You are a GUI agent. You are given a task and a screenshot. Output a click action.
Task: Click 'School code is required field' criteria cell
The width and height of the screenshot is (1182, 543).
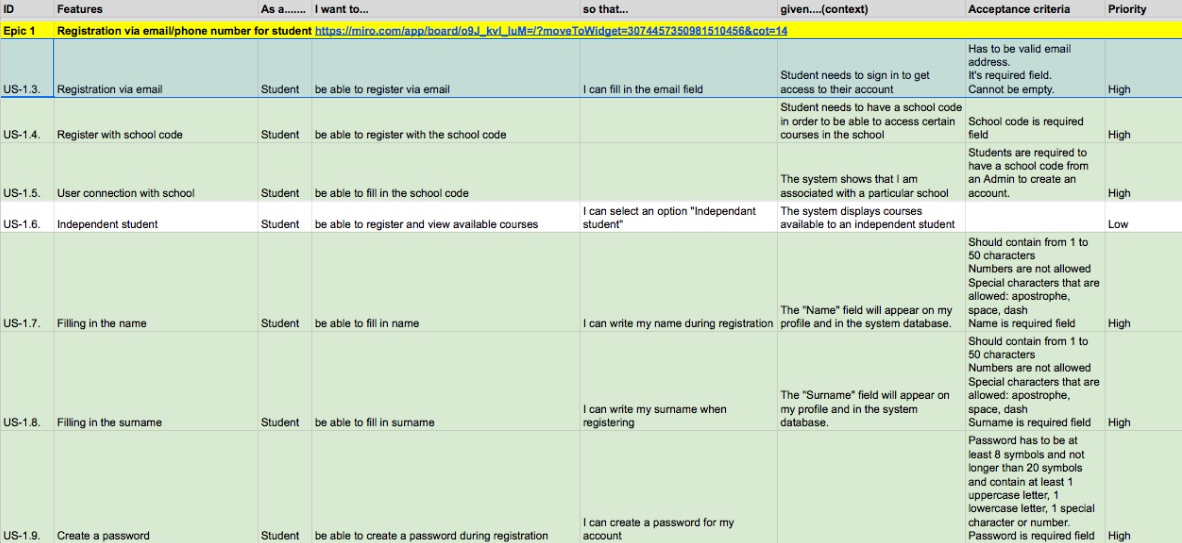1035,121
